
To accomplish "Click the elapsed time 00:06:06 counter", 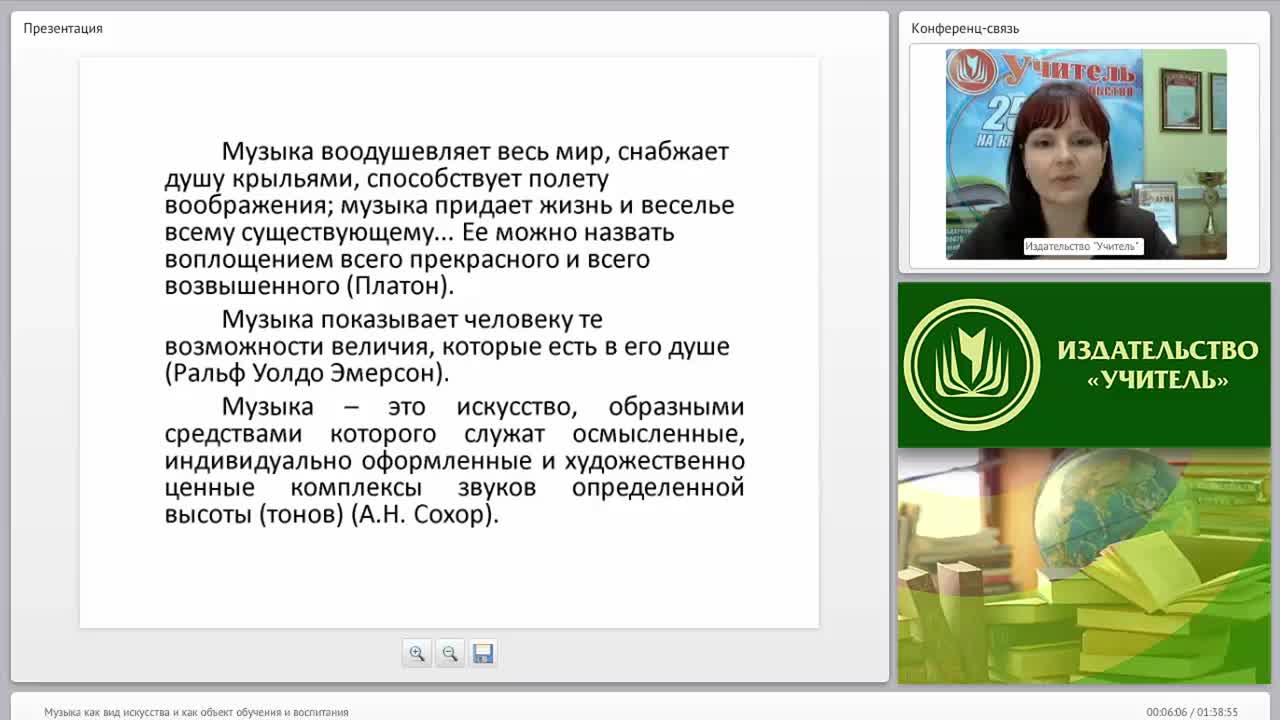I will (1166, 712).
